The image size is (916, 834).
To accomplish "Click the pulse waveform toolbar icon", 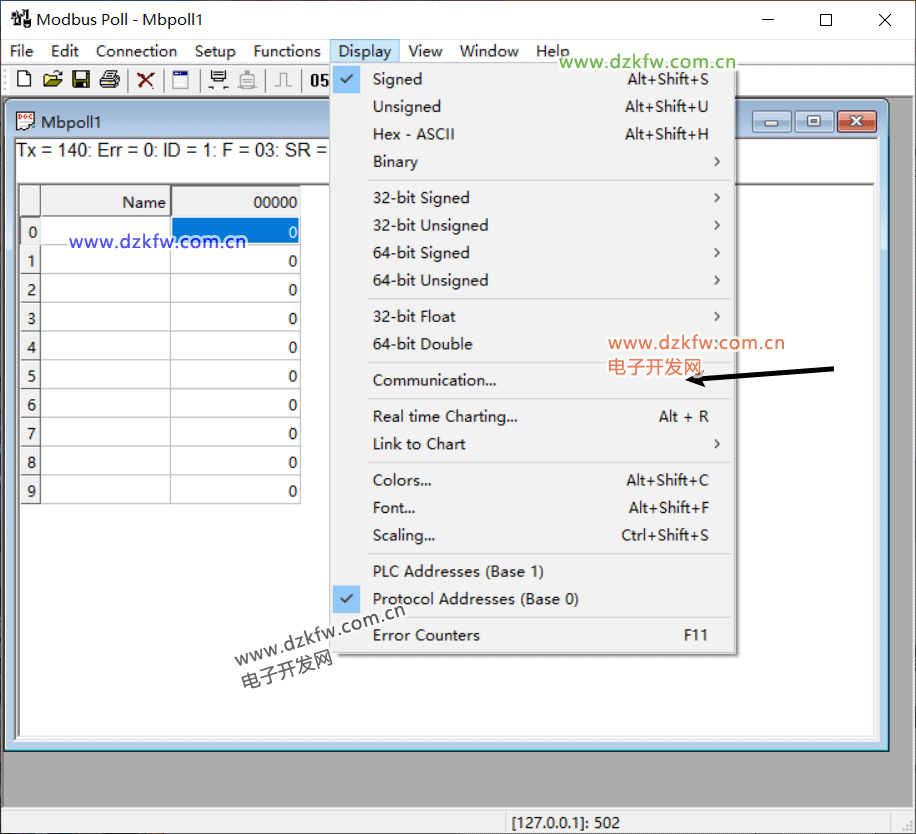I will pos(283,80).
